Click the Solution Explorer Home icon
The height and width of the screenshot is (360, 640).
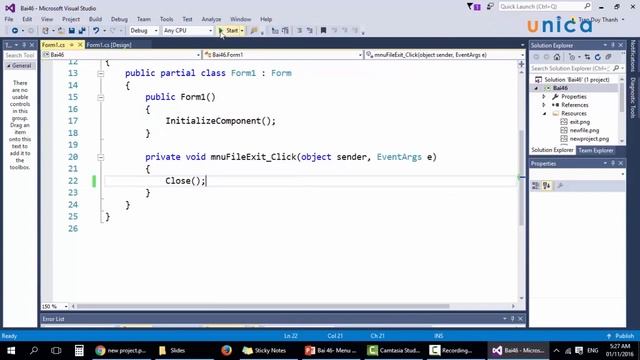click(x=557, y=57)
